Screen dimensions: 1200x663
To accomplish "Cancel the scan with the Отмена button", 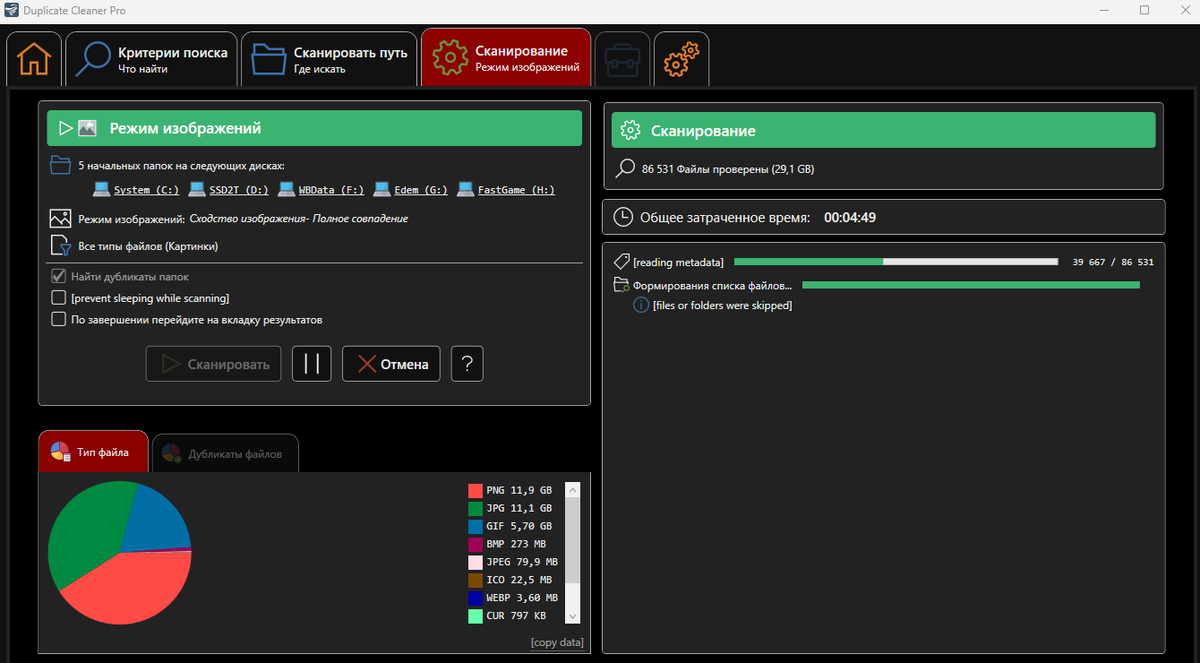I will pyautogui.click(x=391, y=363).
